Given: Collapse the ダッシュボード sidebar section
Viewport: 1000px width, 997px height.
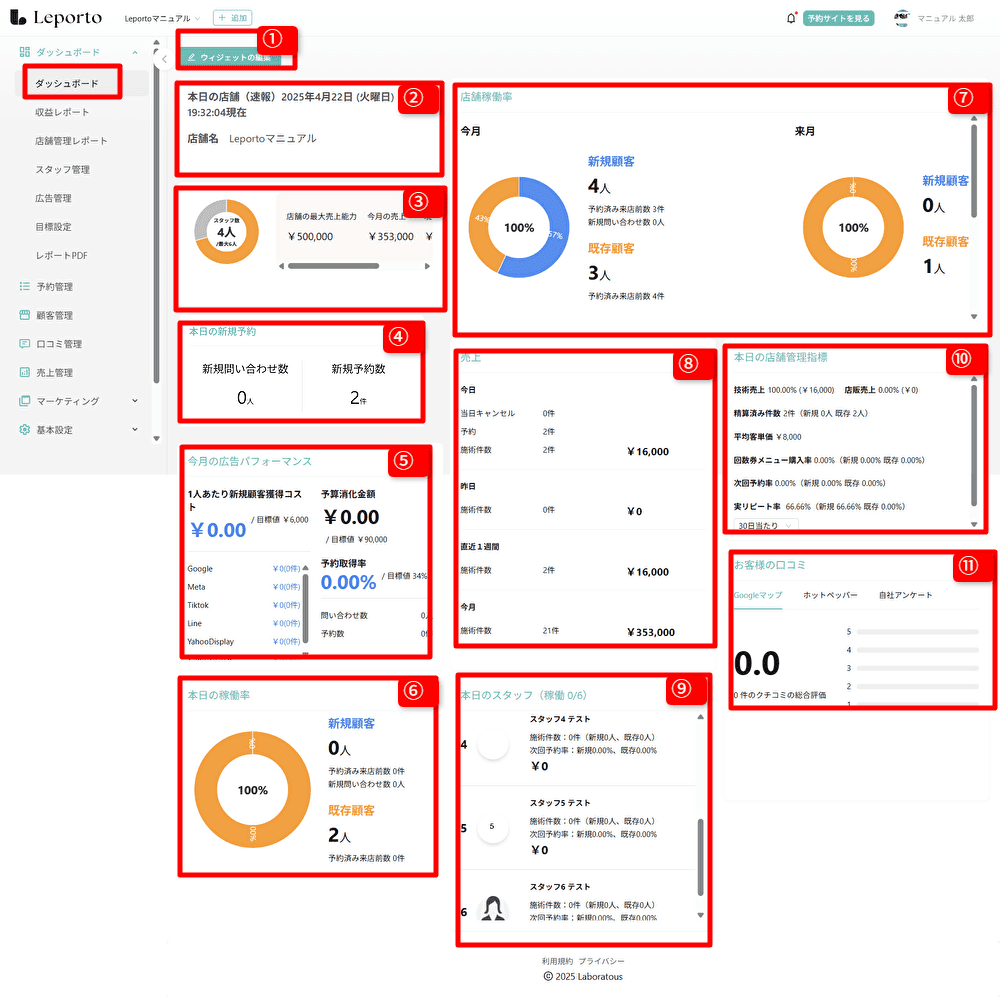Looking at the screenshot, I should tap(135, 51).
